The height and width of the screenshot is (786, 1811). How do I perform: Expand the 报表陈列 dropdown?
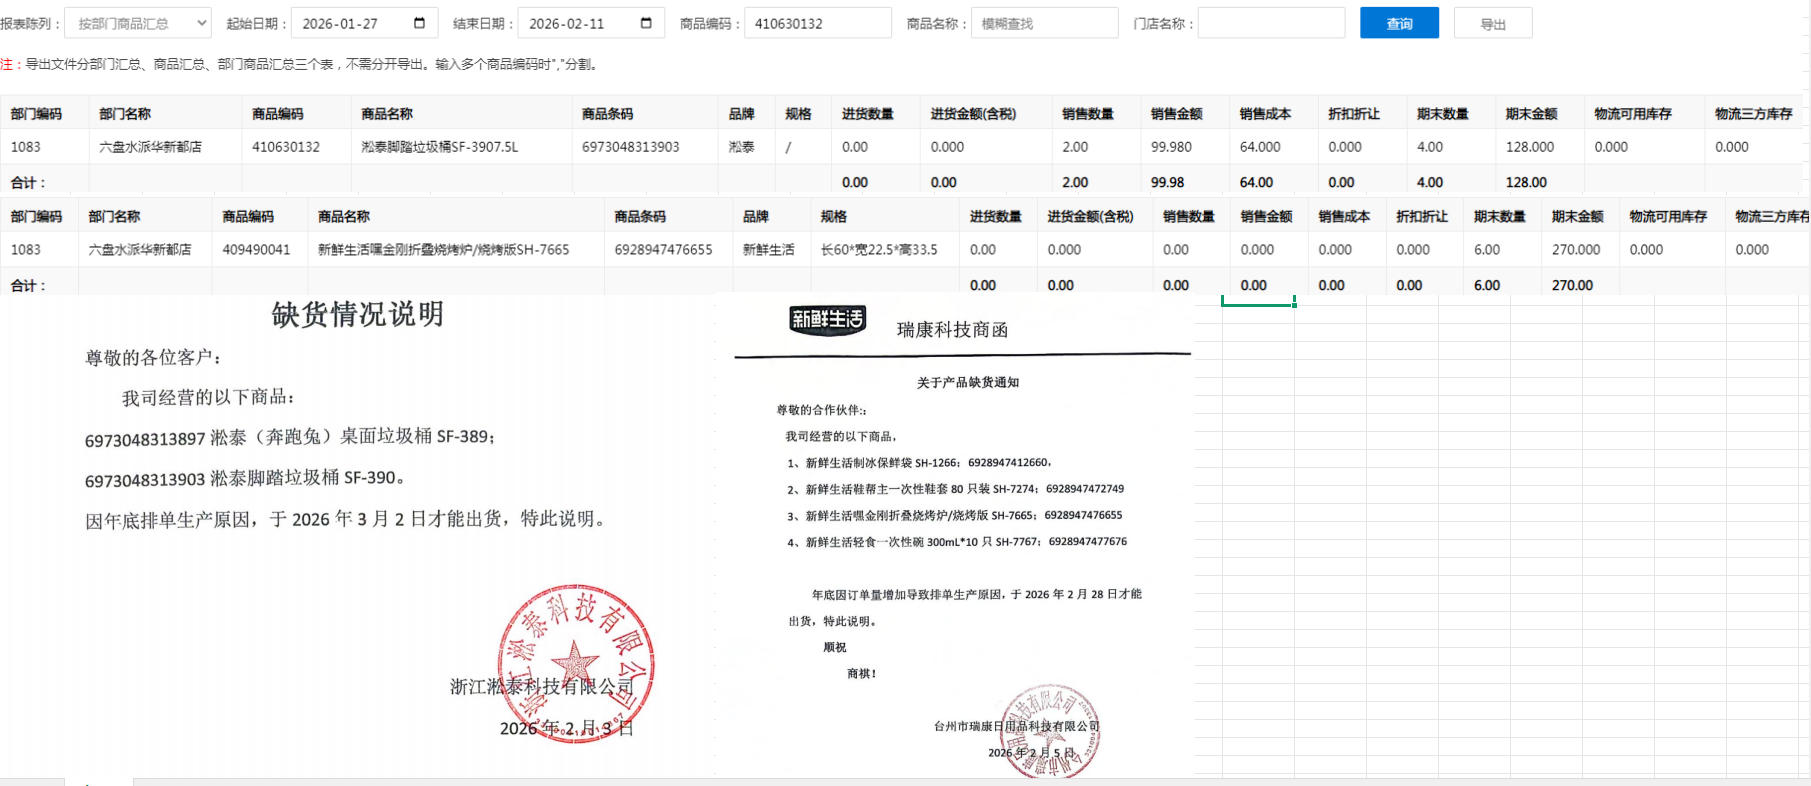[x=138, y=23]
